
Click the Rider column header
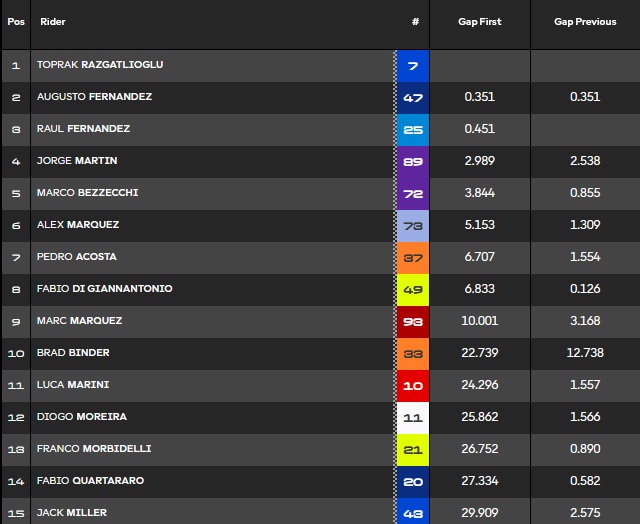[53, 22]
